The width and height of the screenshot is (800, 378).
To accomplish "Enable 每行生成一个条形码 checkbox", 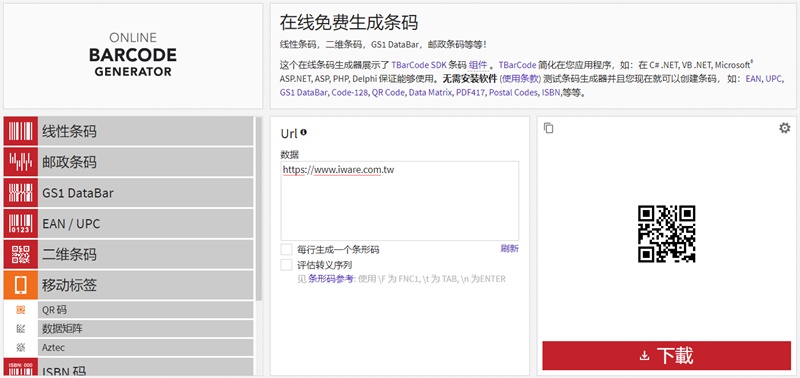I will click(287, 249).
